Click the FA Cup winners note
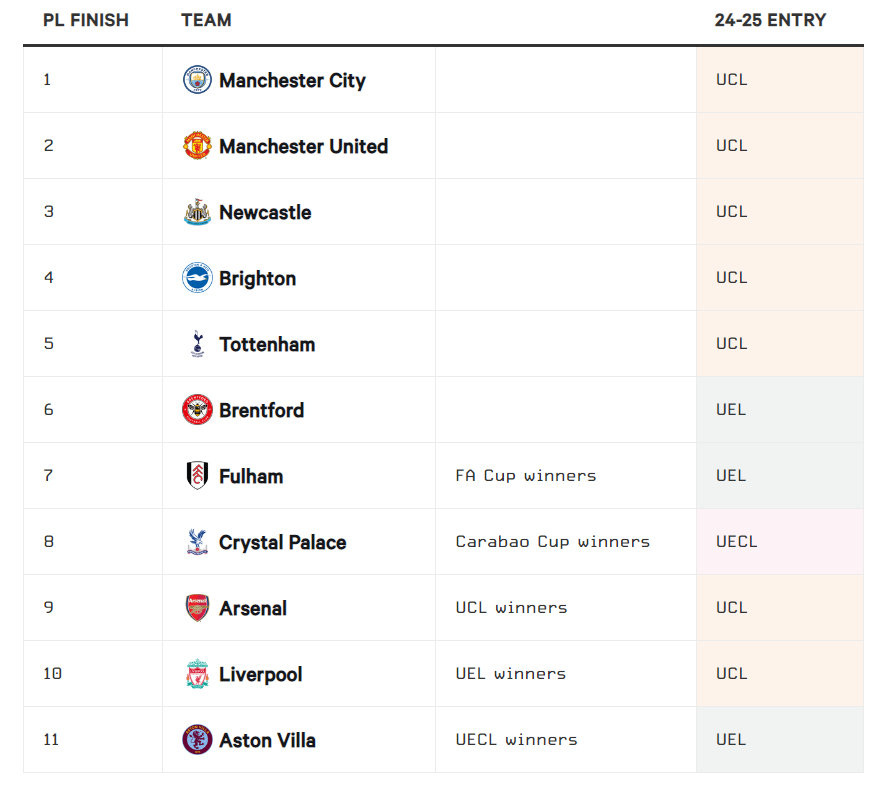Screen dimensions: 893x787 pyautogui.click(x=525, y=476)
